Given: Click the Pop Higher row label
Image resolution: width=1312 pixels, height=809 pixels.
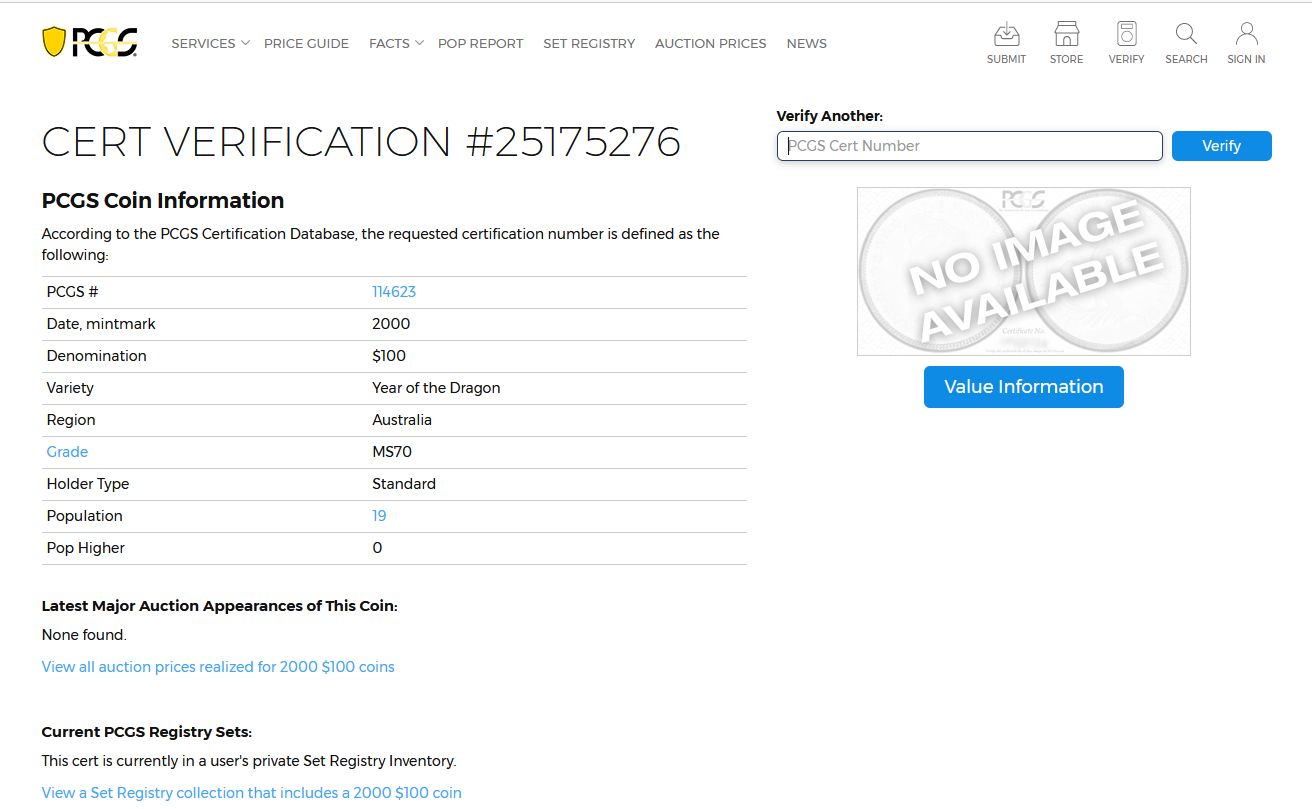Looking at the screenshot, I should click(x=86, y=548).
